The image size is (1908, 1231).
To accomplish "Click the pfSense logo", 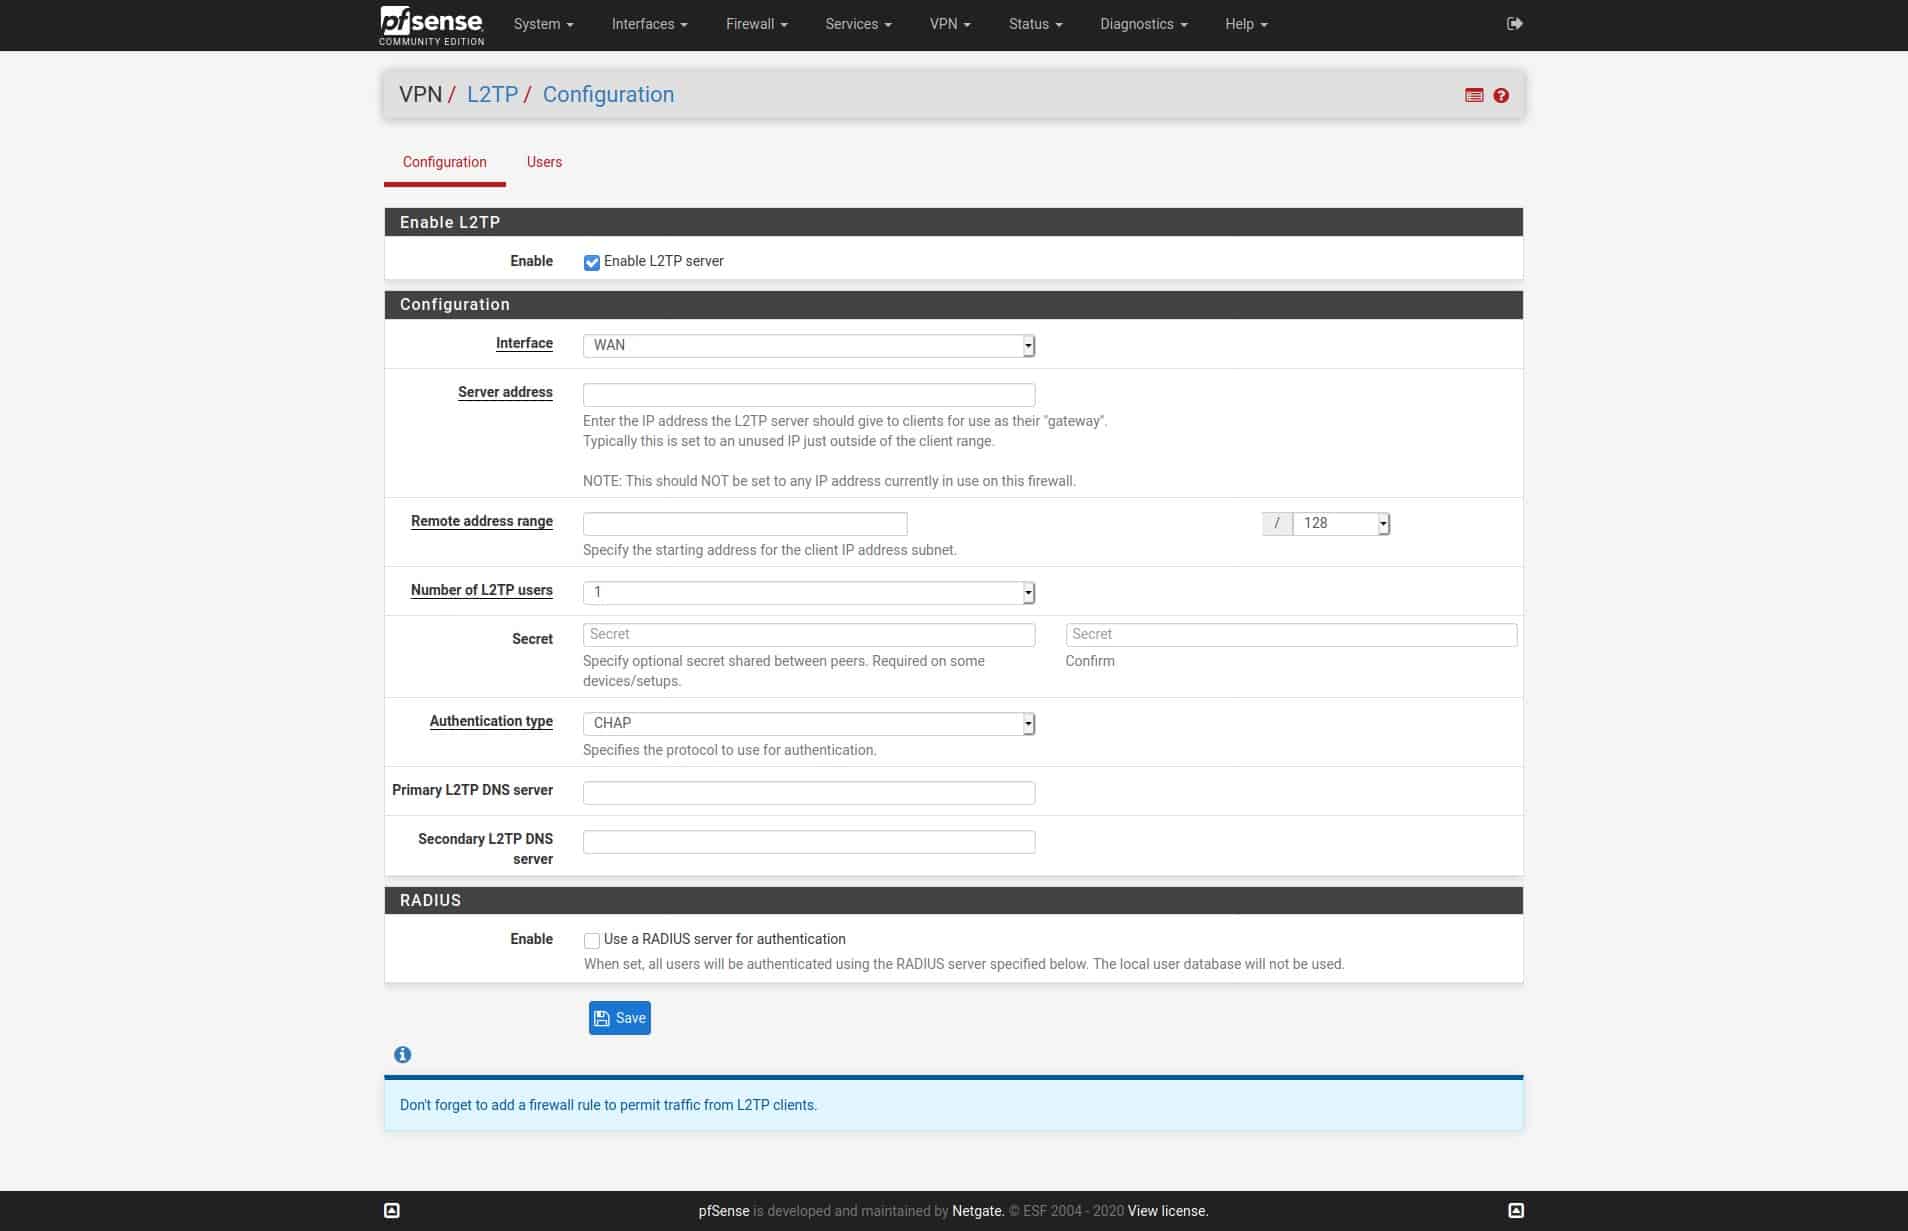I will point(432,25).
